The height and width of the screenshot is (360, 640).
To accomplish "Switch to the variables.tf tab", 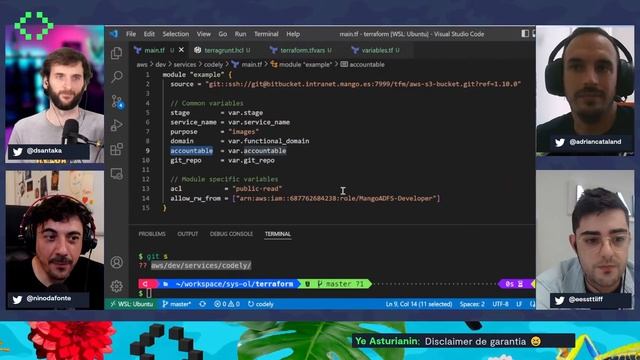I will click(x=377, y=50).
